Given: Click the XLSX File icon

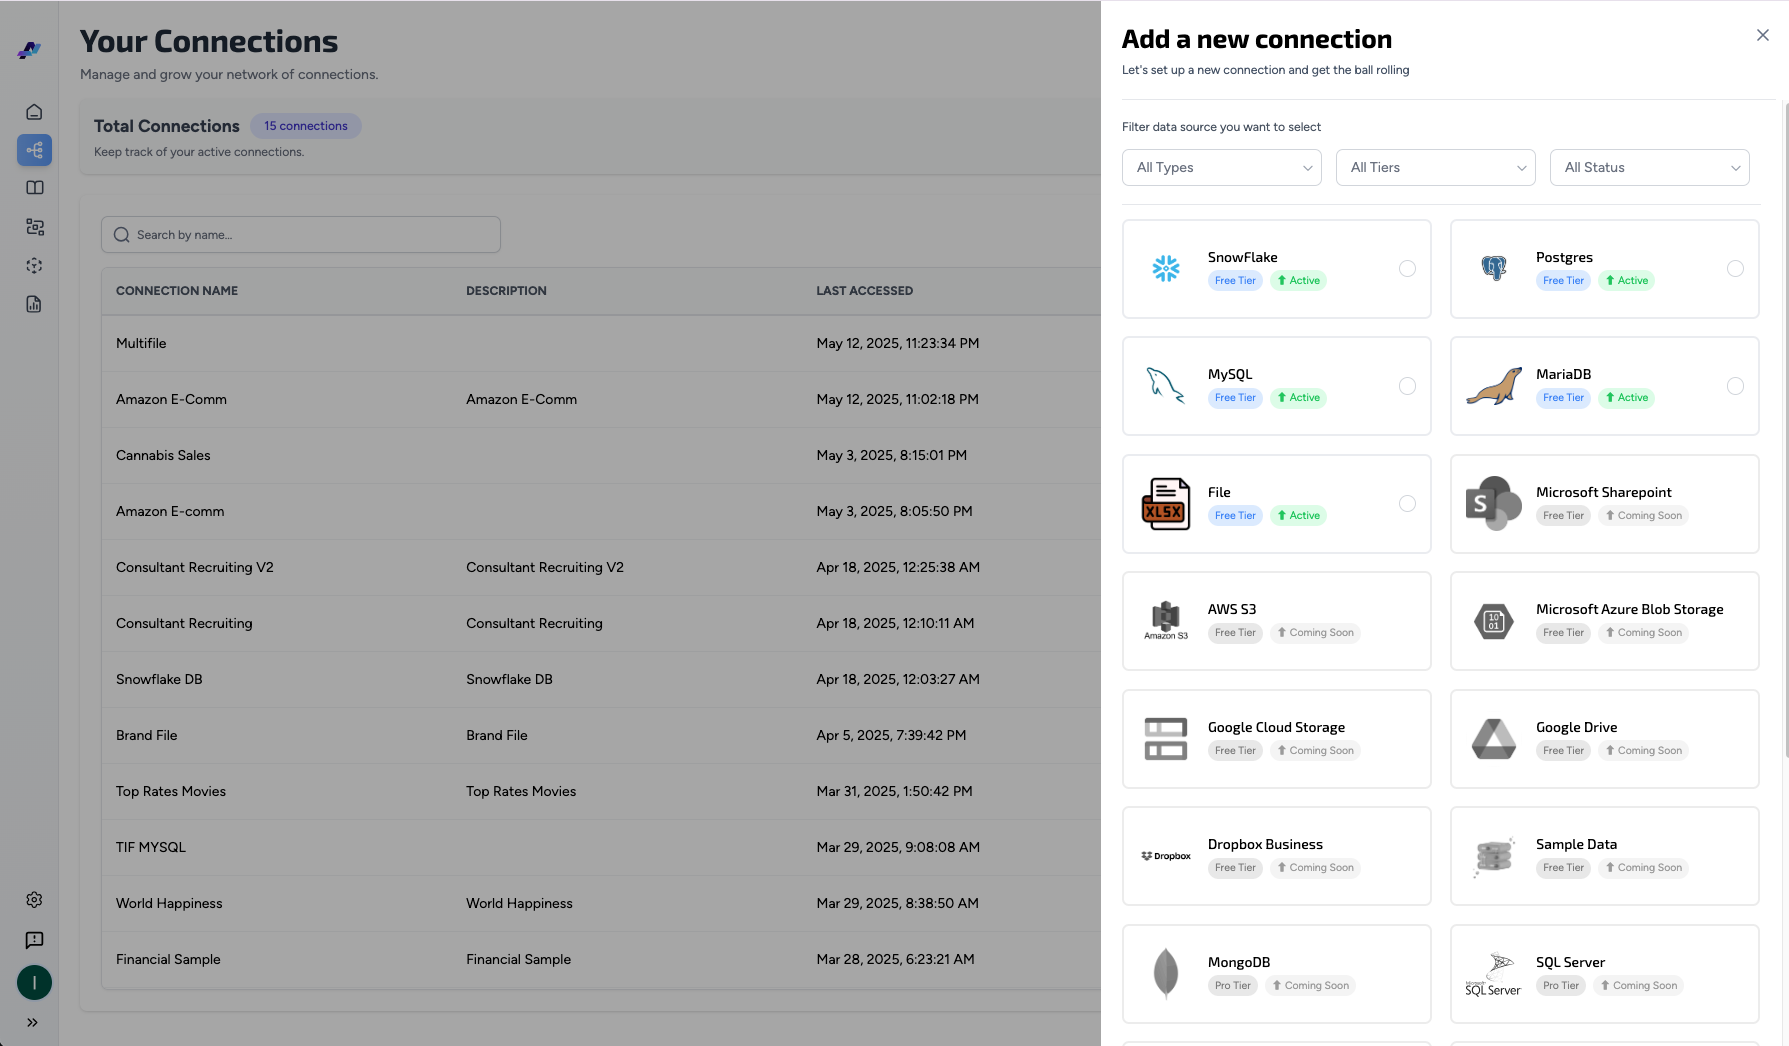Looking at the screenshot, I should pyautogui.click(x=1166, y=503).
